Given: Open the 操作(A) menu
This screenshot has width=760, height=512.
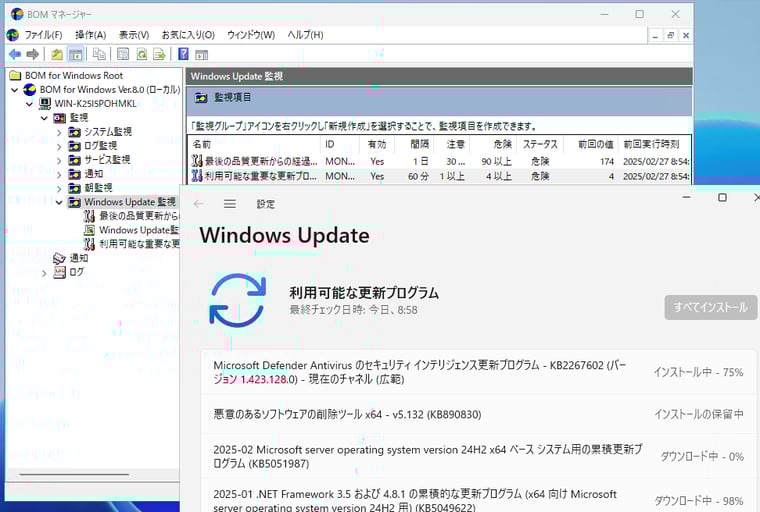Looking at the screenshot, I should (x=90, y=35).
